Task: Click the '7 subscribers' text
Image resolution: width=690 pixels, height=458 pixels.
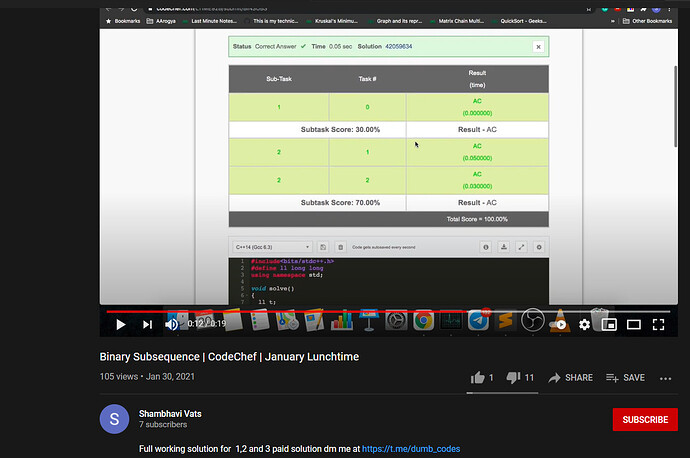Action: pos(163,425)
